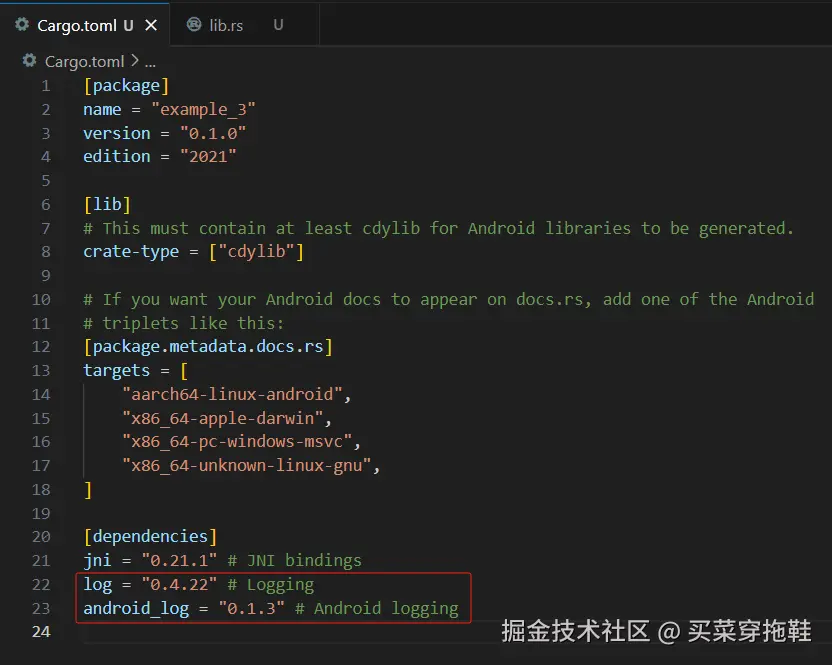Screen dimensions: 832x665
Task: Click the "JNI bindings" comment
Action: 295,560
